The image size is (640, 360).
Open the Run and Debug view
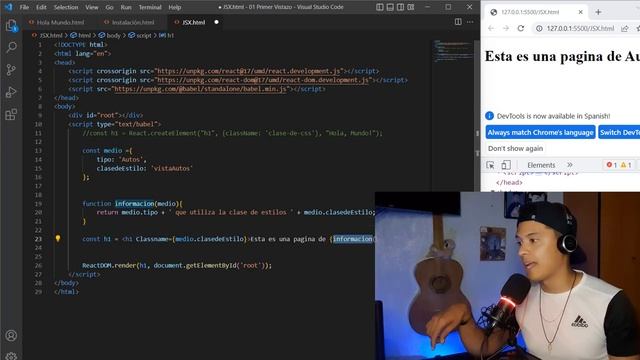(11, 92)
